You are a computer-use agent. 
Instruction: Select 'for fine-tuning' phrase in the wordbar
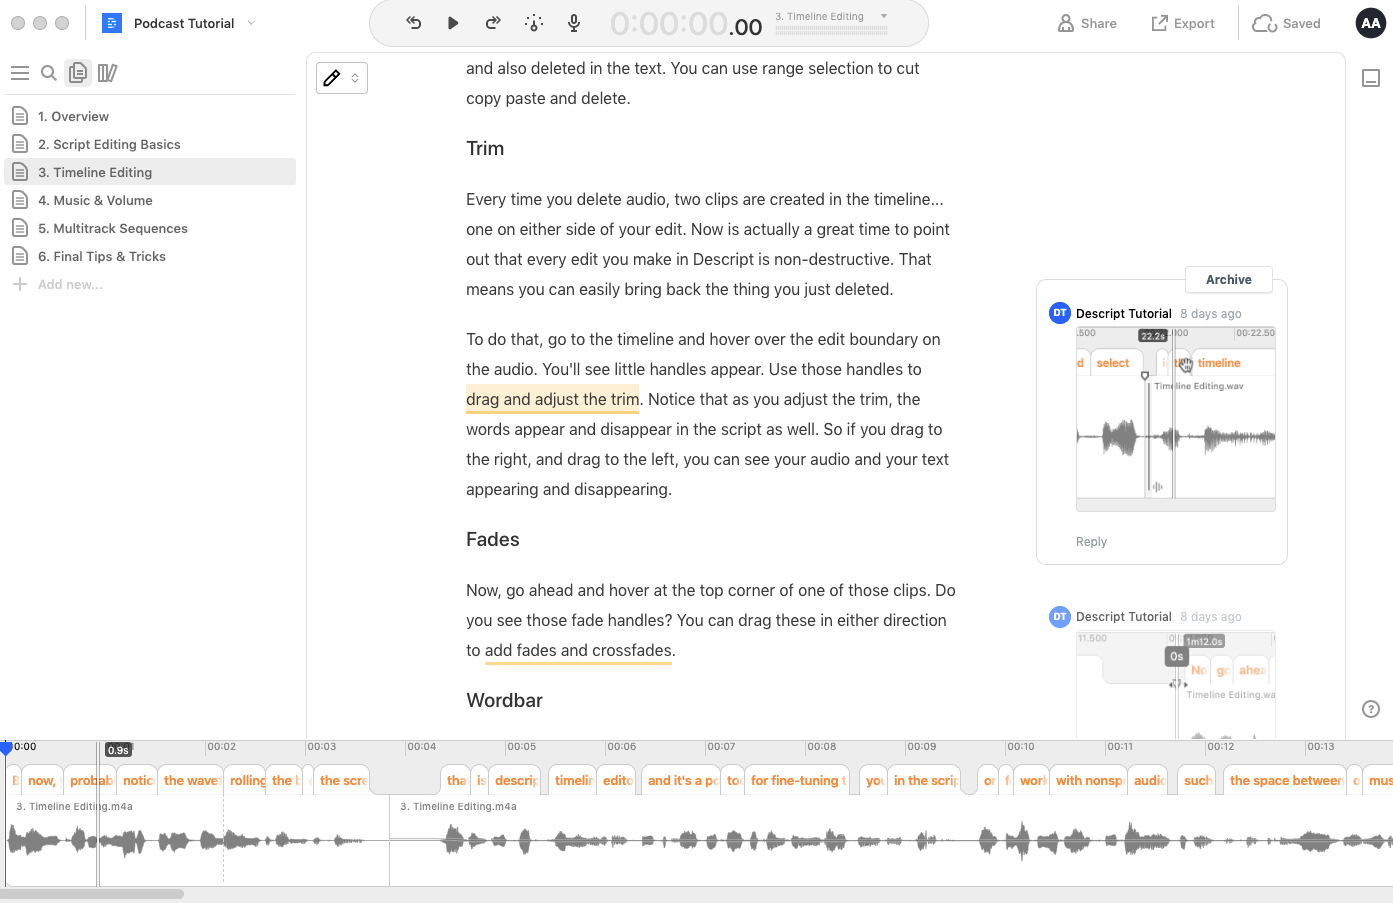798,780
